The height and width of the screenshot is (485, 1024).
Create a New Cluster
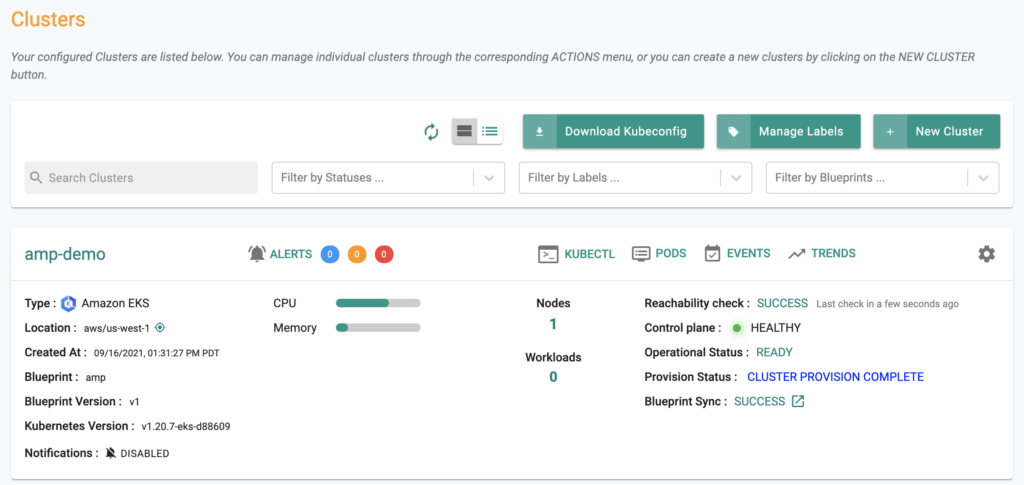936,131
